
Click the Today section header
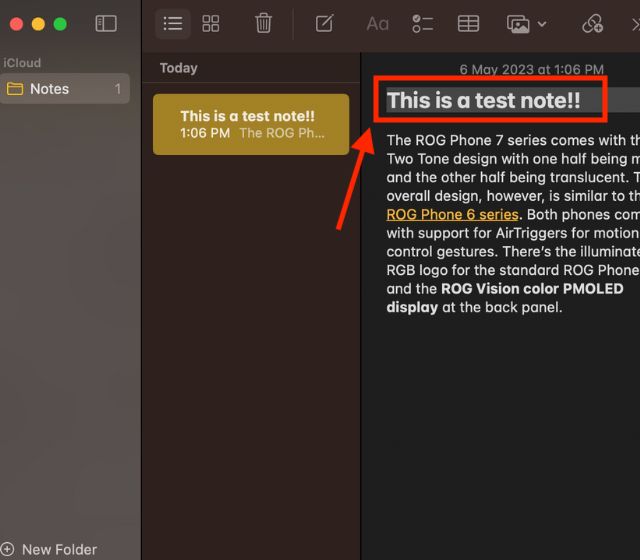[x=179, y=68]
